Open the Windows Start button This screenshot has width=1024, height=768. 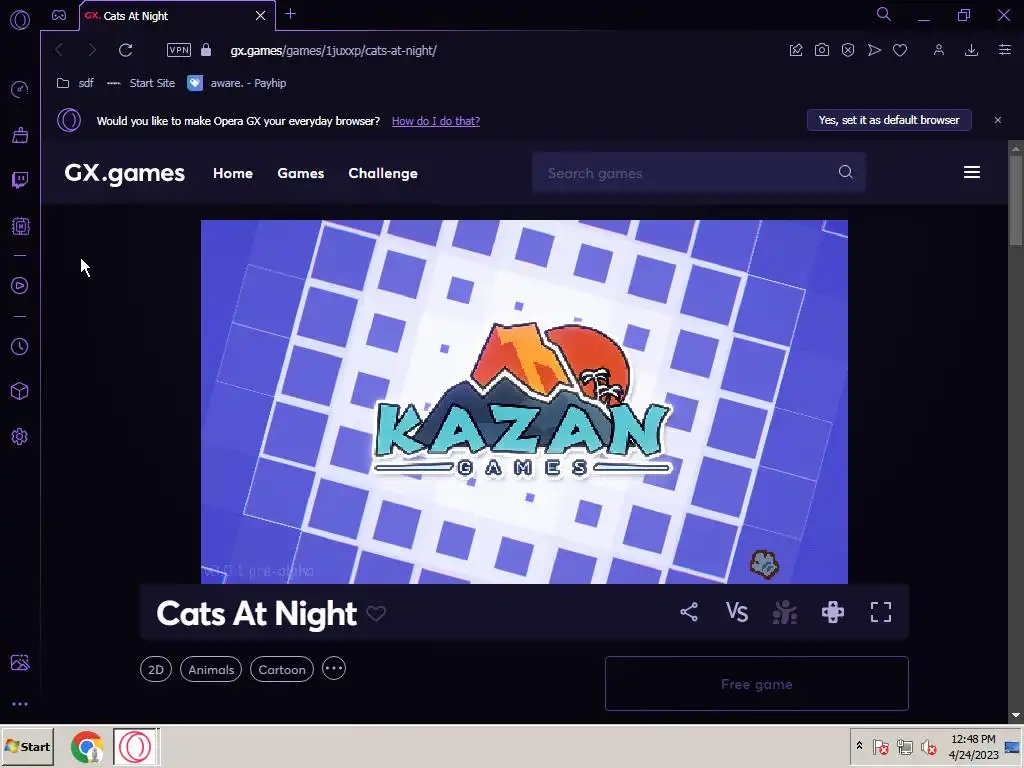coord(27,746)
